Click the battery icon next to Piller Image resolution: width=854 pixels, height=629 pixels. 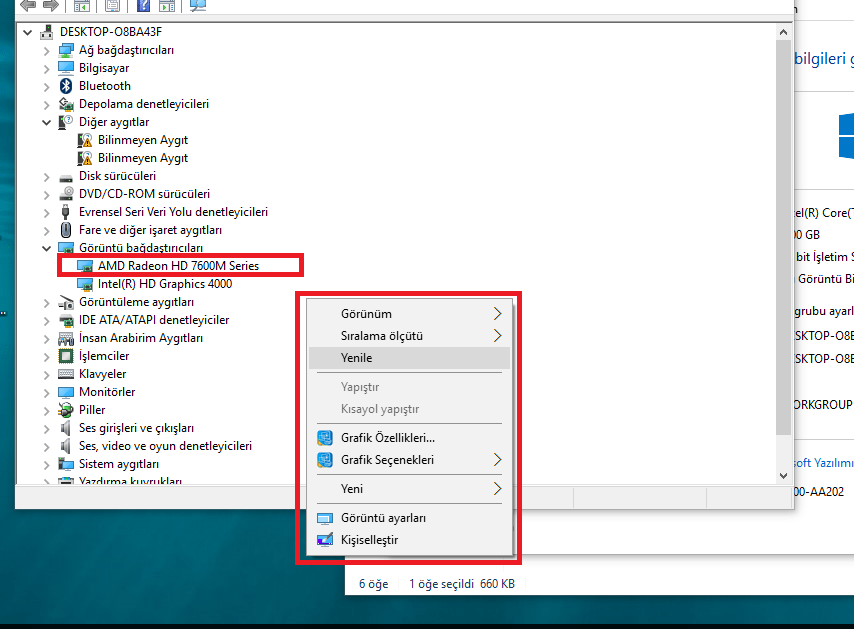click(66, 410)
